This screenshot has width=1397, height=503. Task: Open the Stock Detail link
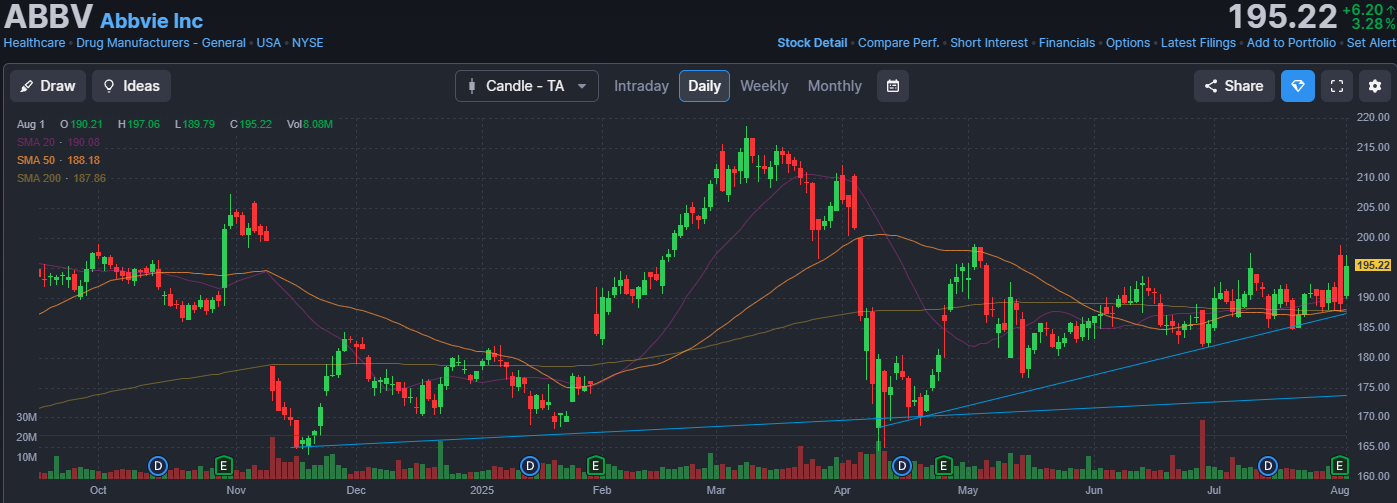click(812, 43)
